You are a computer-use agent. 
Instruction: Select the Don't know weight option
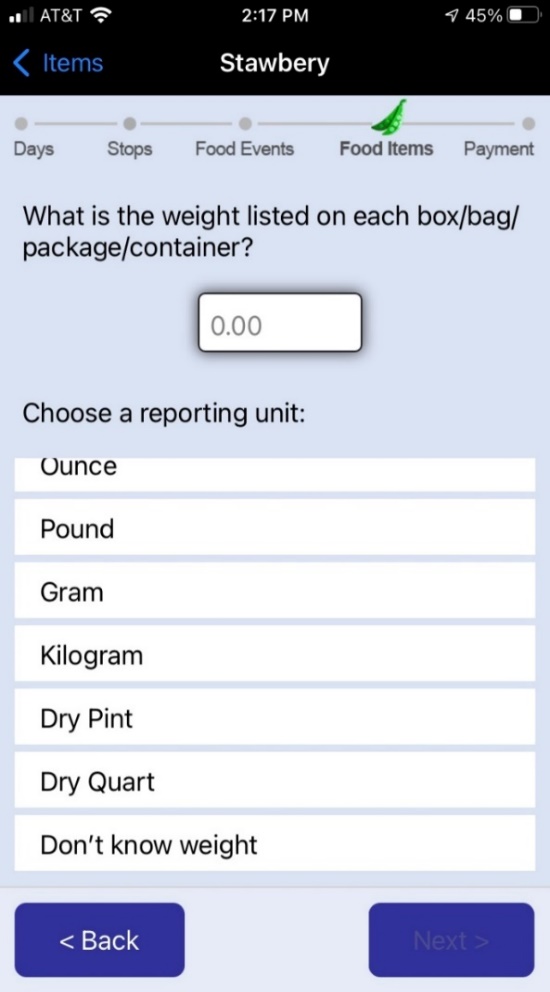point(275,843)
